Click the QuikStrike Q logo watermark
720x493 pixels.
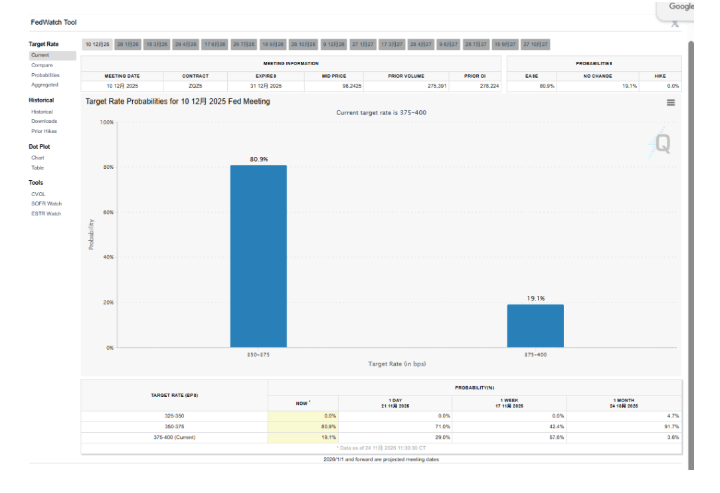662,143
